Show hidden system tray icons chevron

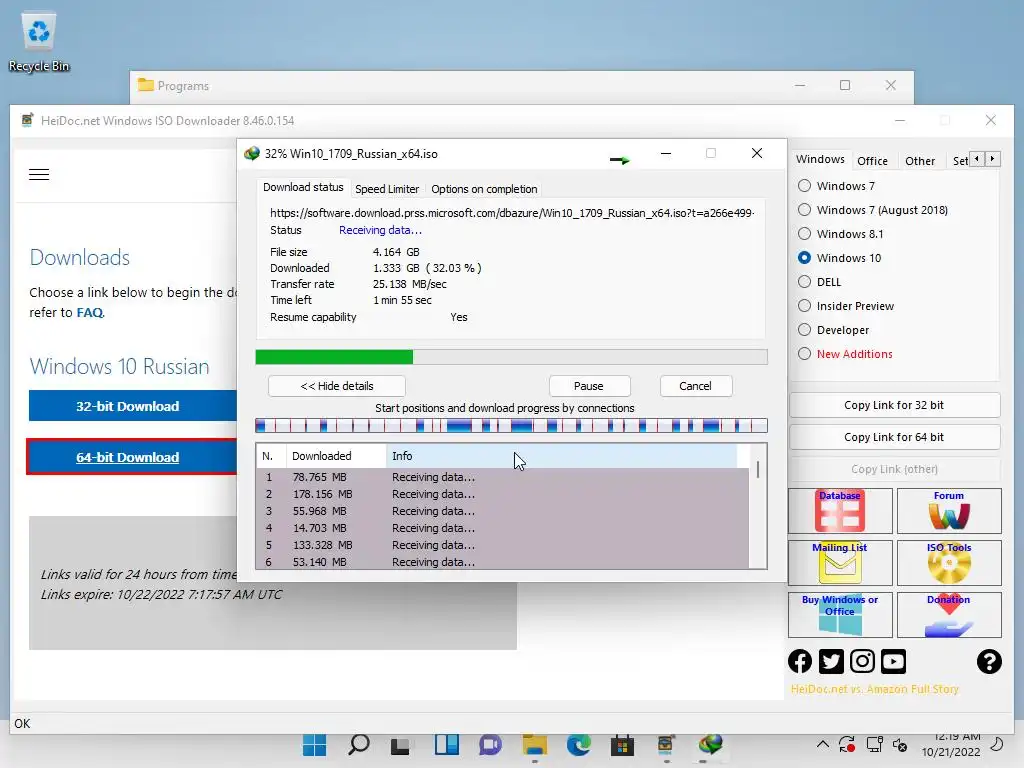(x=823, y=744)
